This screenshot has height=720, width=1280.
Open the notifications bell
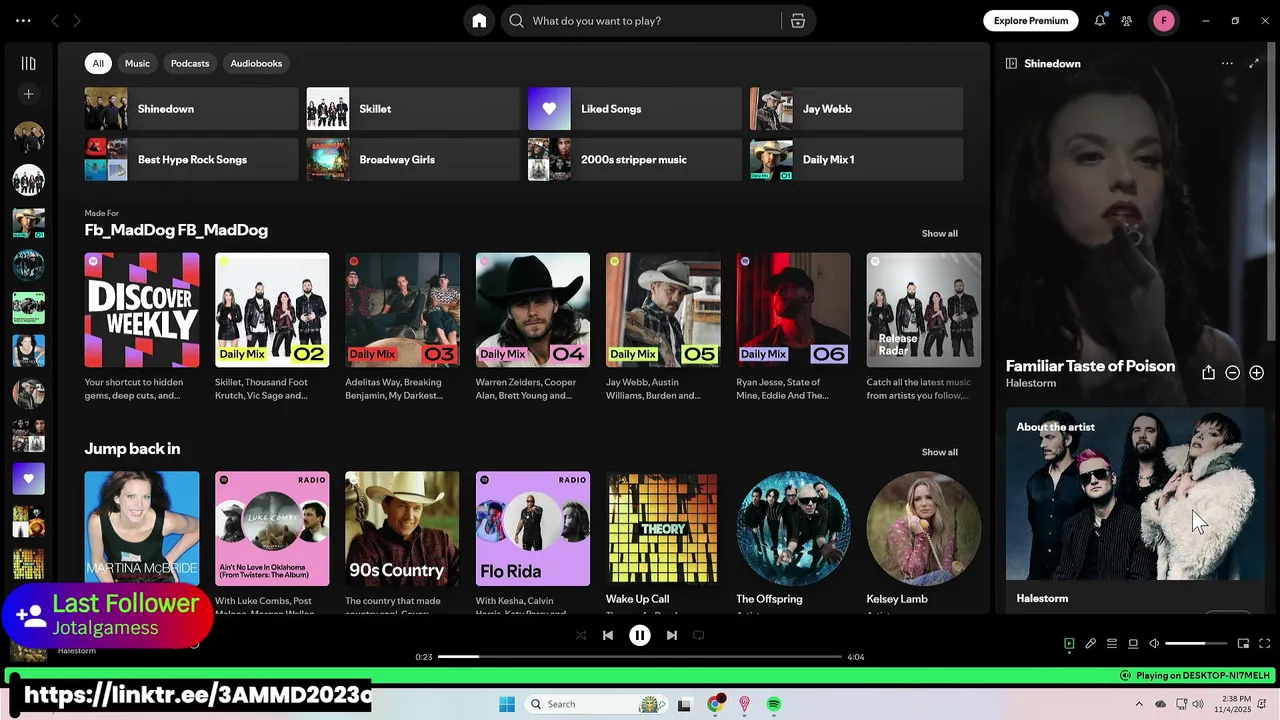[1100, 21]
